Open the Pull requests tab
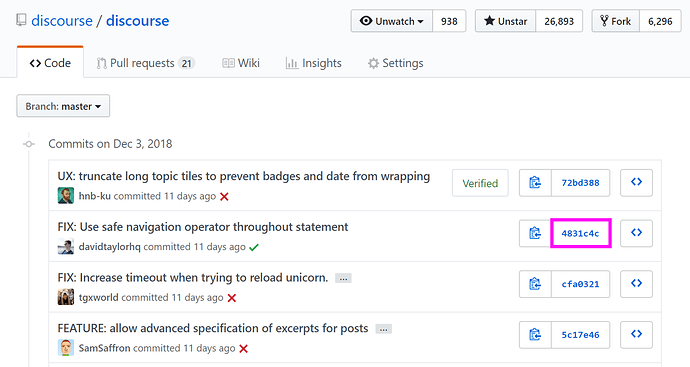The image size is (690, 367). (x=146, y=63)
